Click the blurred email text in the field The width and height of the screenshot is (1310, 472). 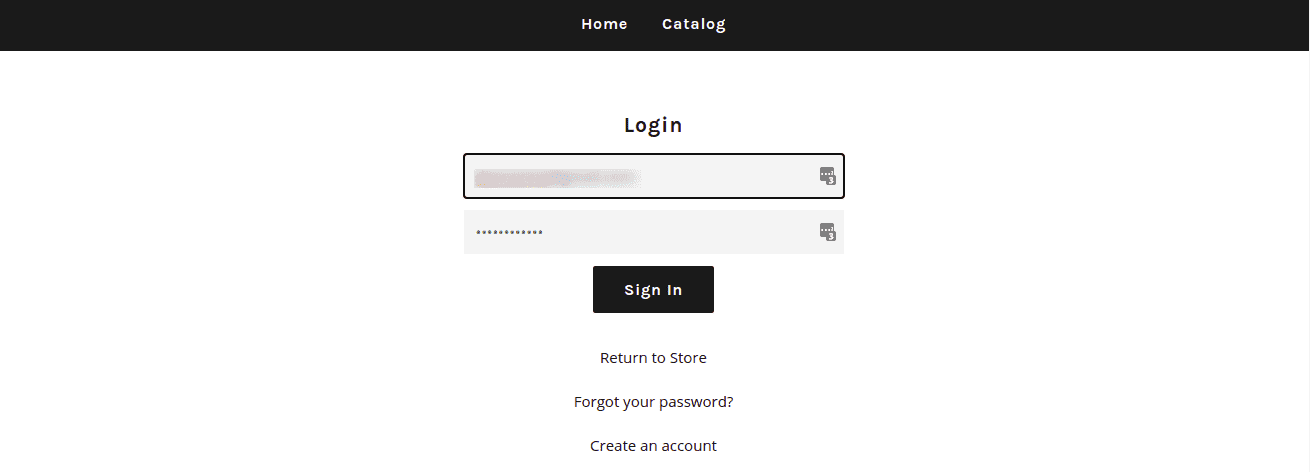[556, 178]
